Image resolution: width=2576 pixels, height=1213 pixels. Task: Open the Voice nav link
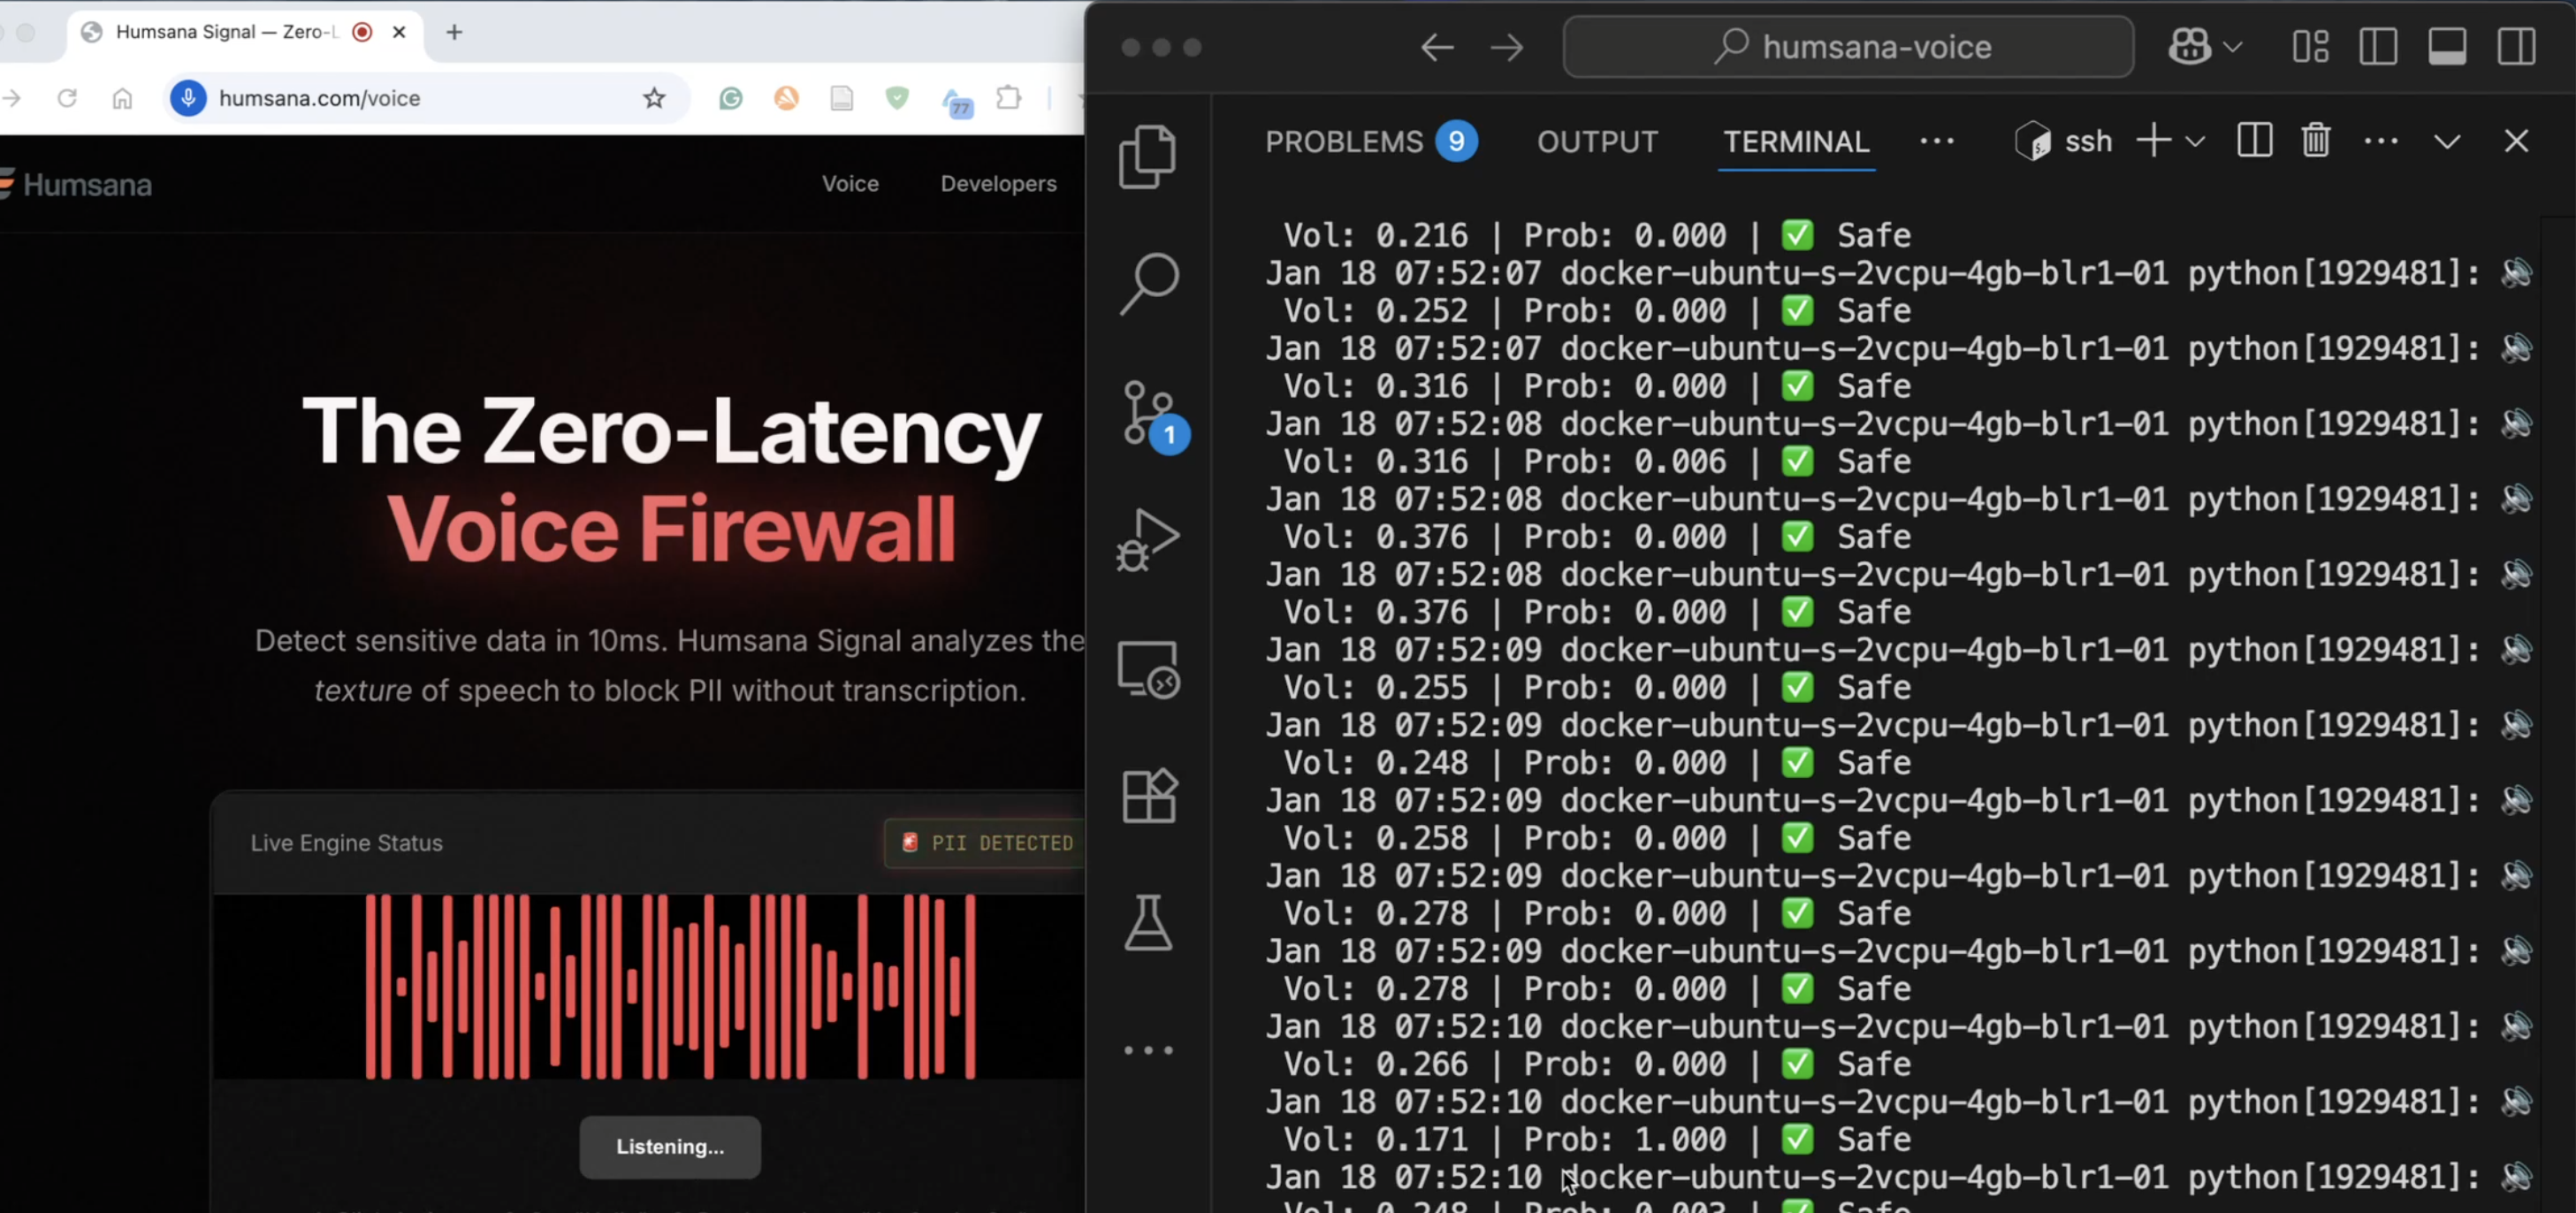coord(850,184)
